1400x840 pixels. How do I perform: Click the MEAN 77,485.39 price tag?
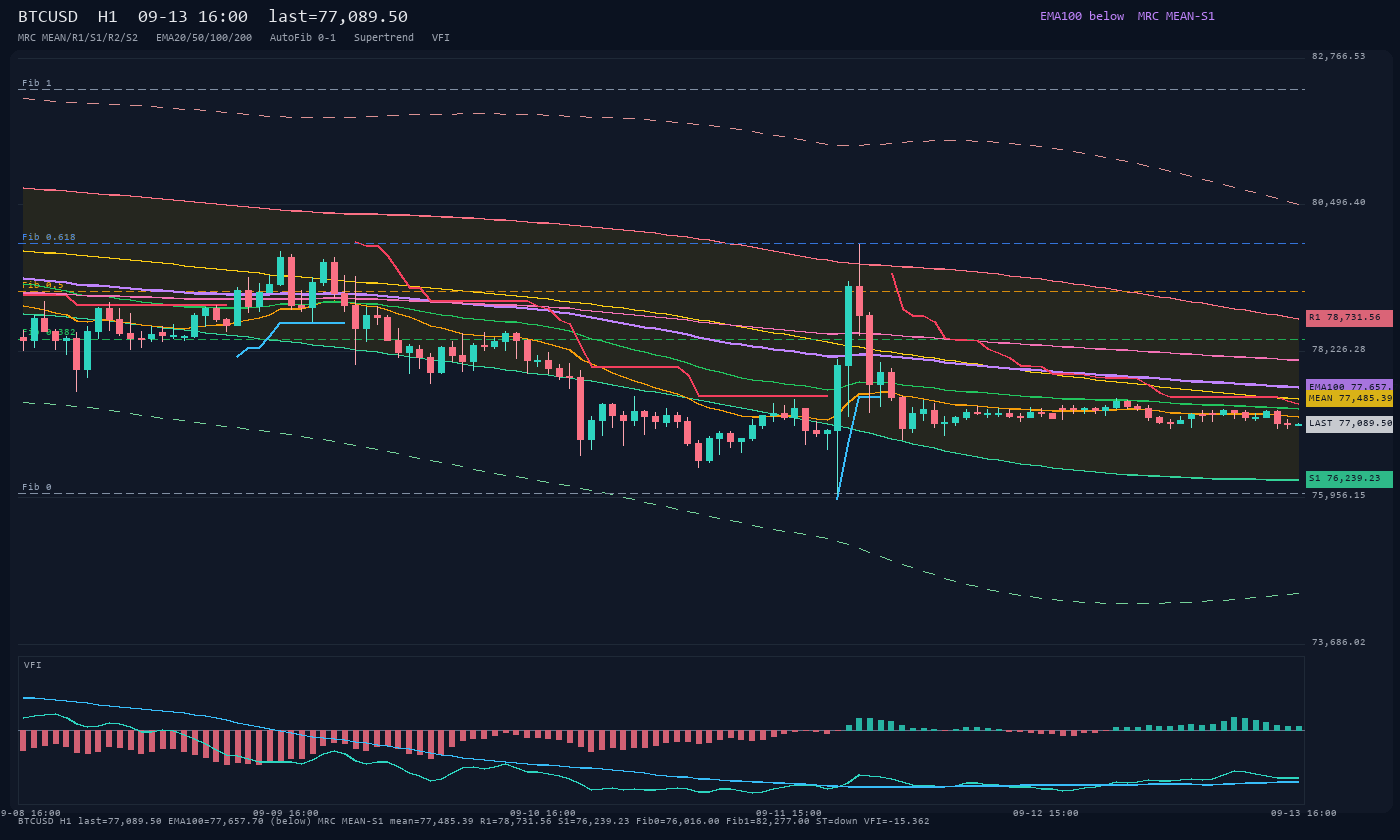click(1349, 398)
